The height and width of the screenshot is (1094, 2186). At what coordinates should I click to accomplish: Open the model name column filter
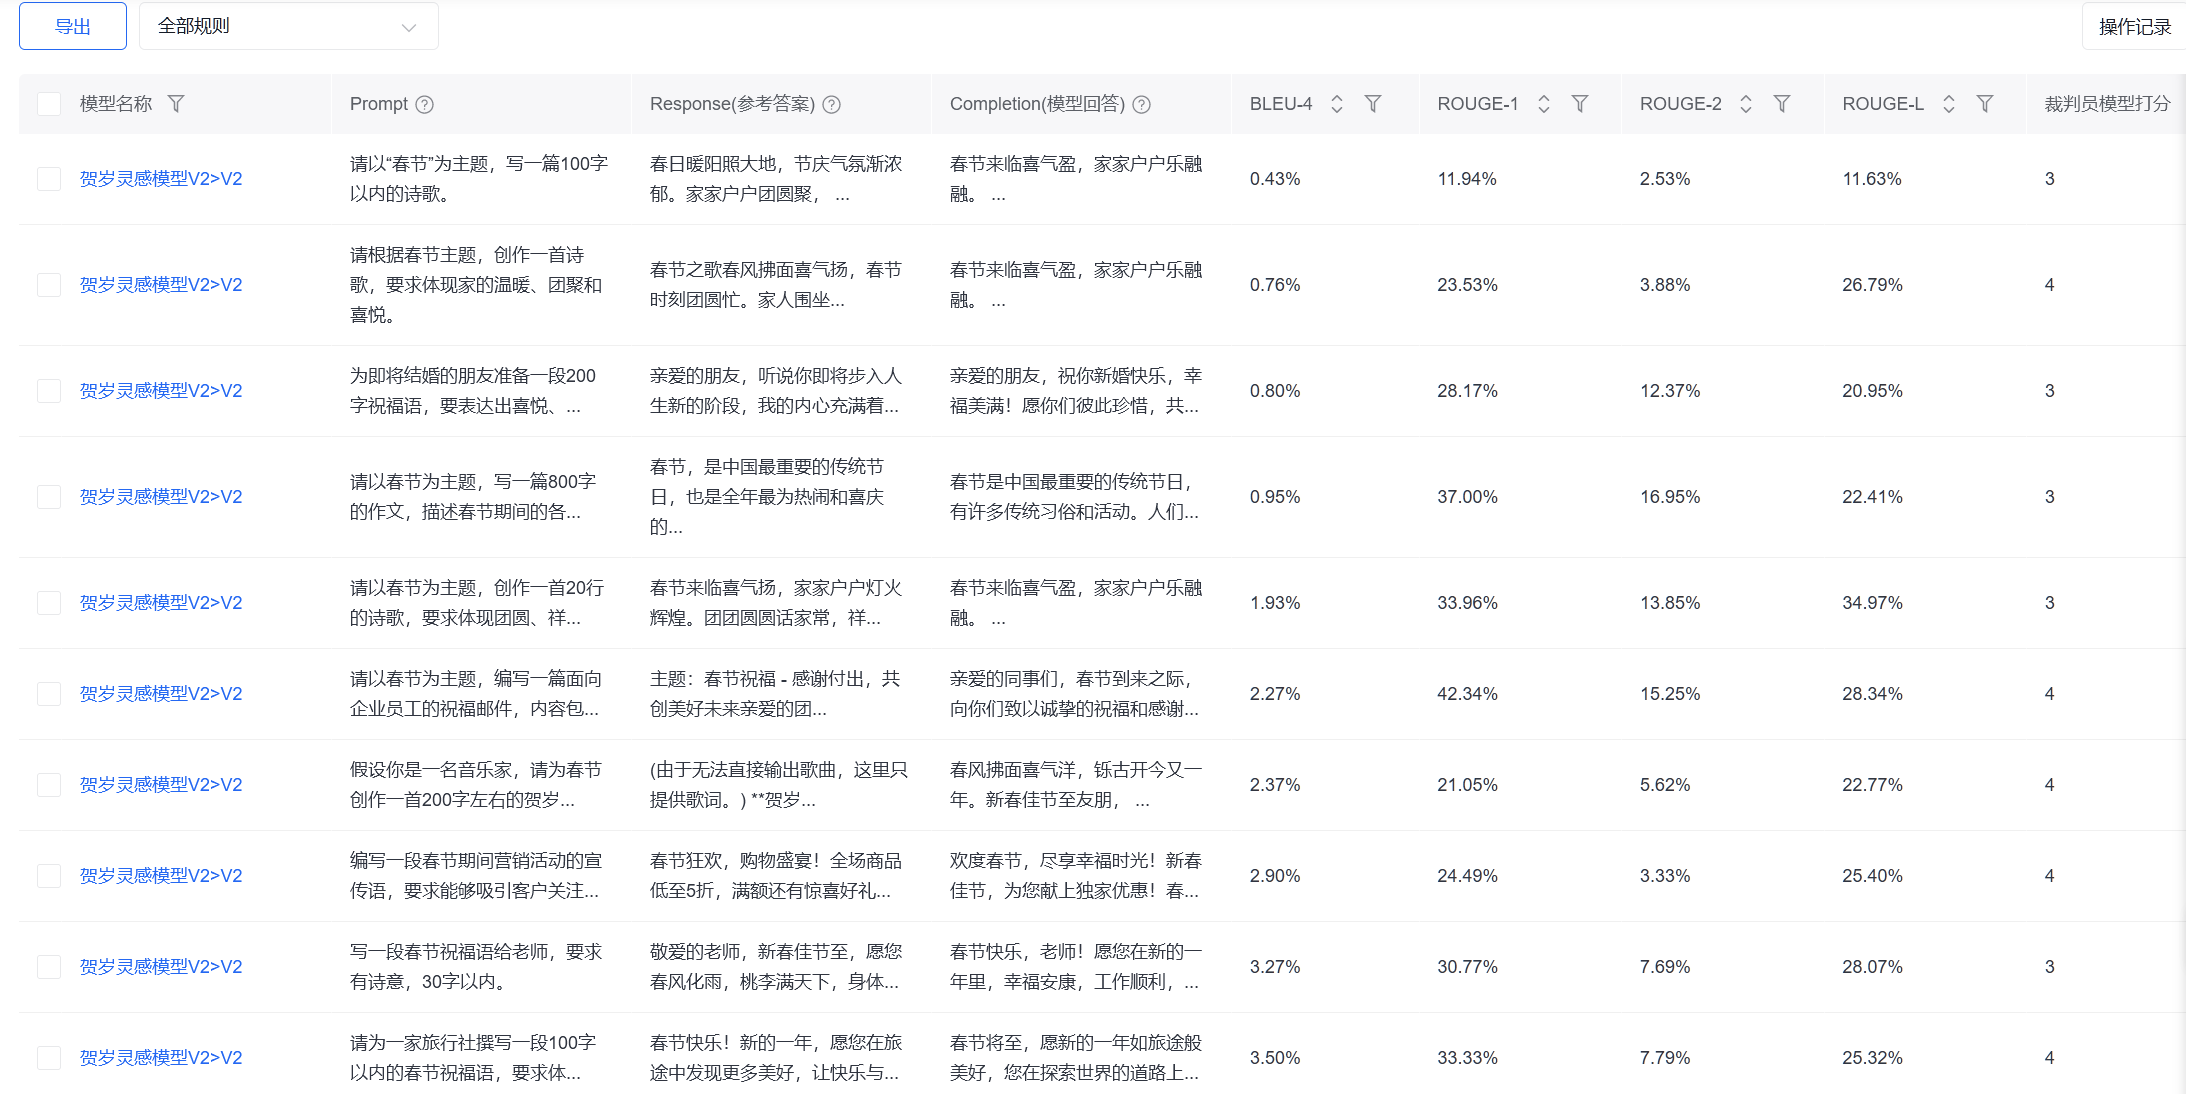[x=176, y=104]
